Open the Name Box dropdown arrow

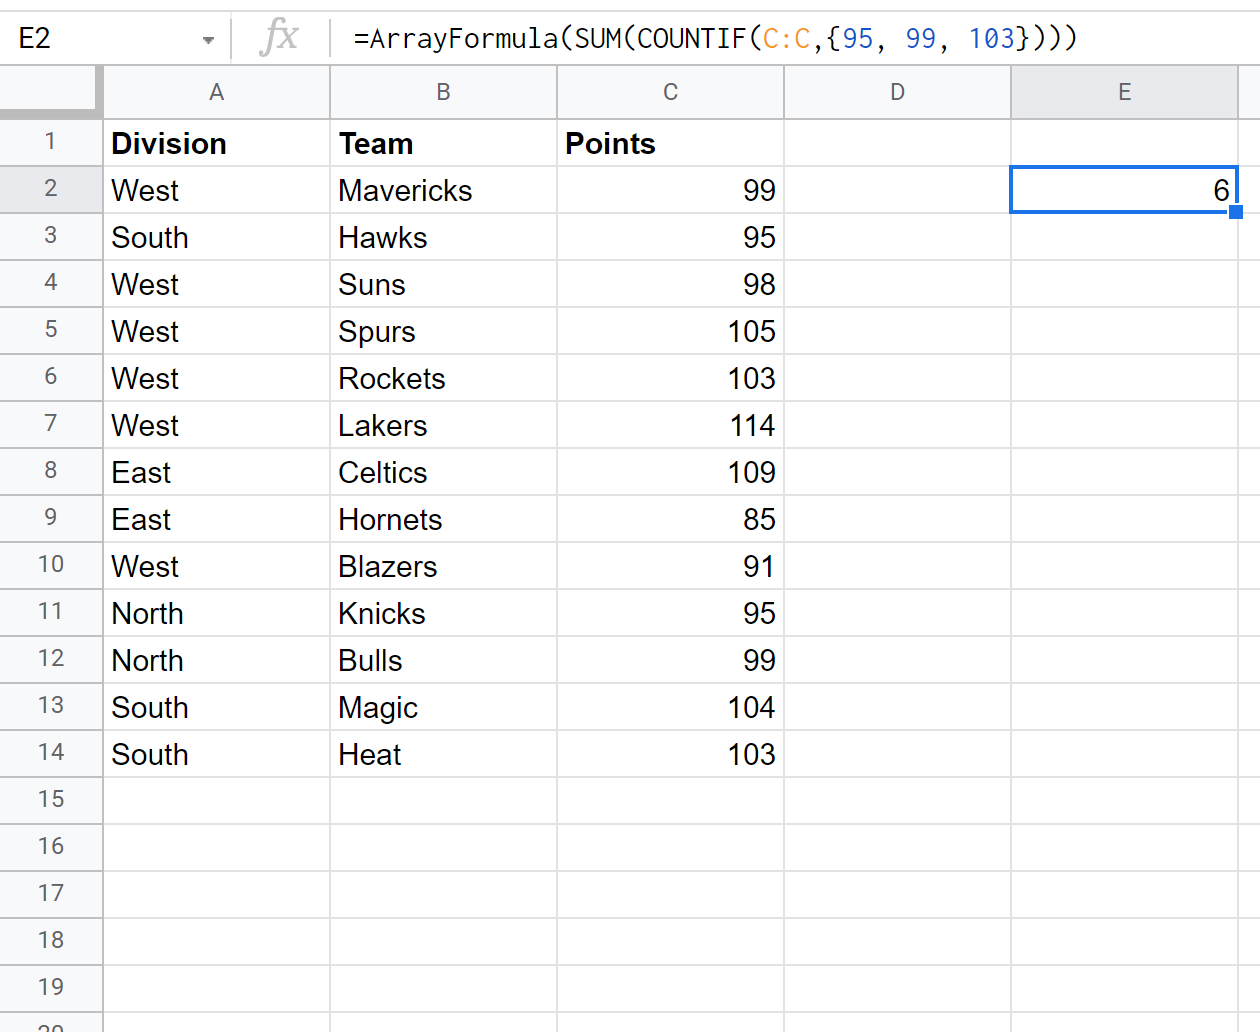[208, 40]
